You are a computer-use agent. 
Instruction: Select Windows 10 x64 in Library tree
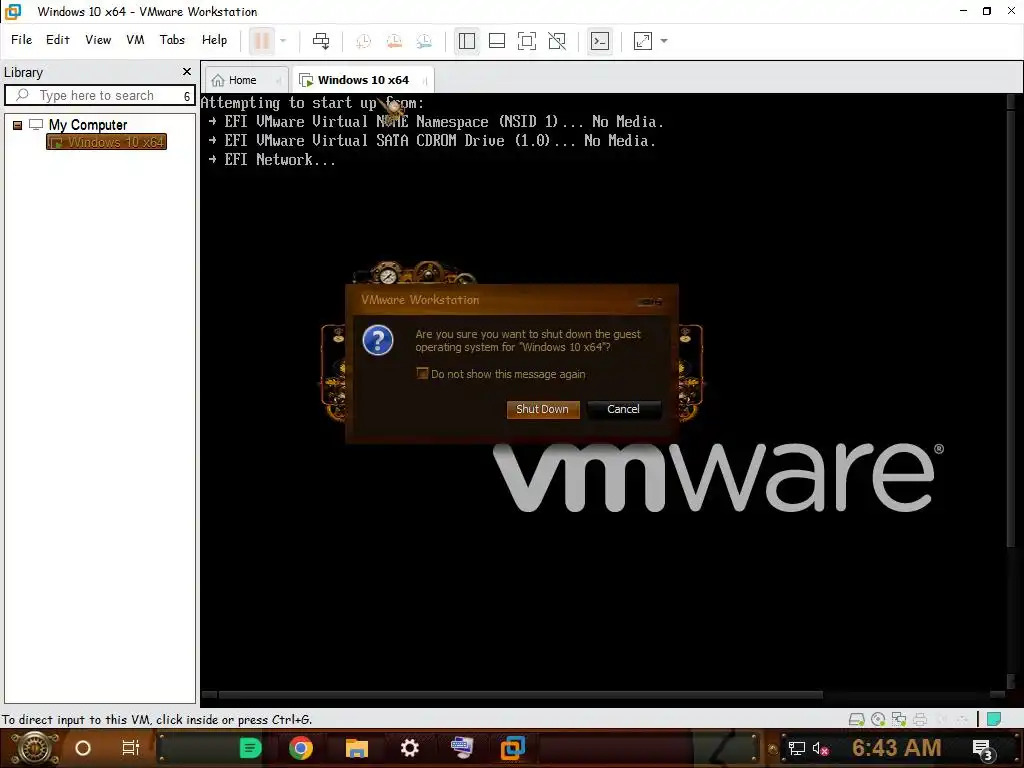(x=106, y=142)
